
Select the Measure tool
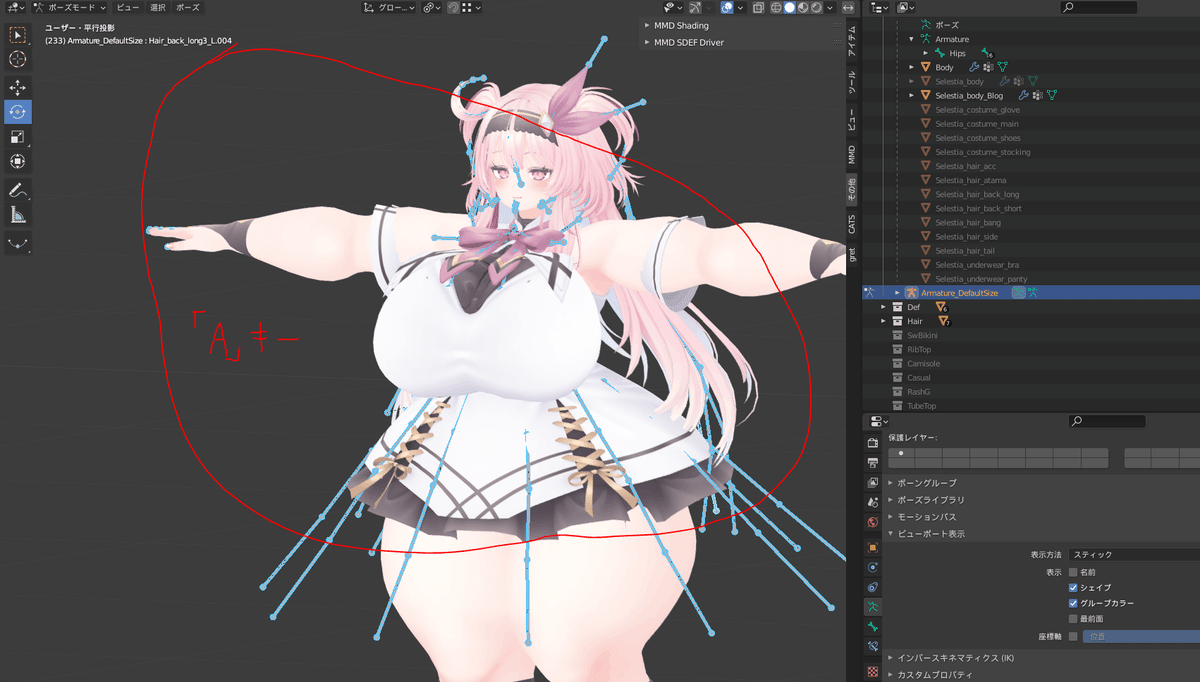pos(18,214)
